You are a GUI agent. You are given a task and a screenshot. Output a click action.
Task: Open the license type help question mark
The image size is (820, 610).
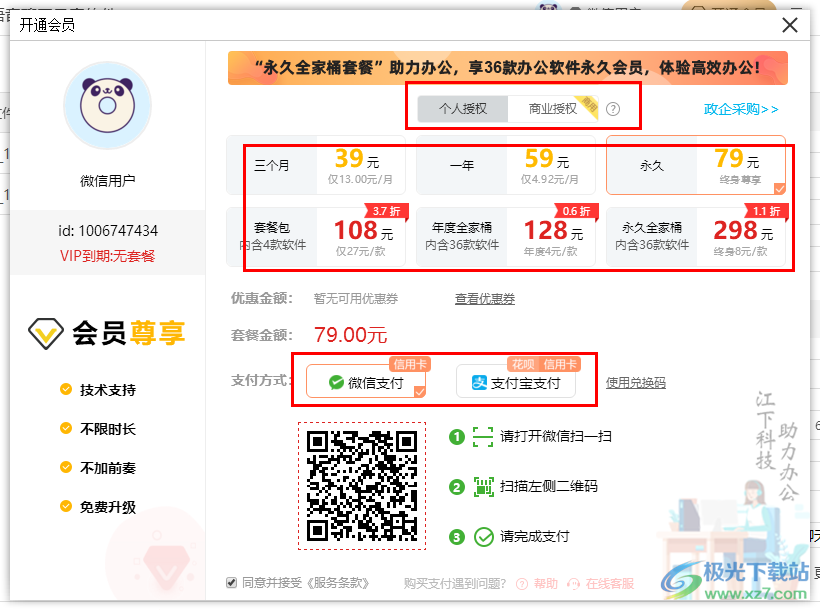pyautogui.click(x=612, y=109)
